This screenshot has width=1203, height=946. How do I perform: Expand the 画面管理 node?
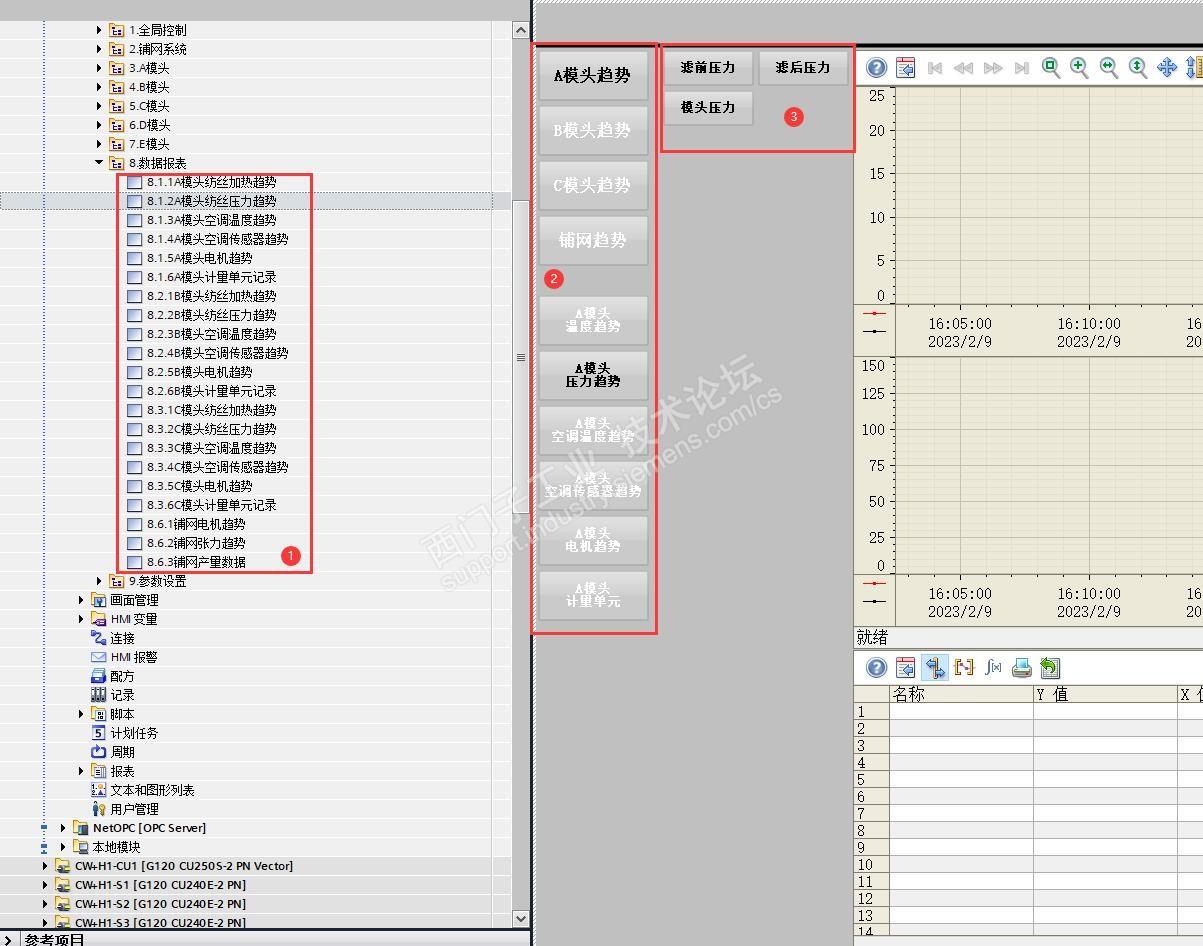tap(81, 600)
